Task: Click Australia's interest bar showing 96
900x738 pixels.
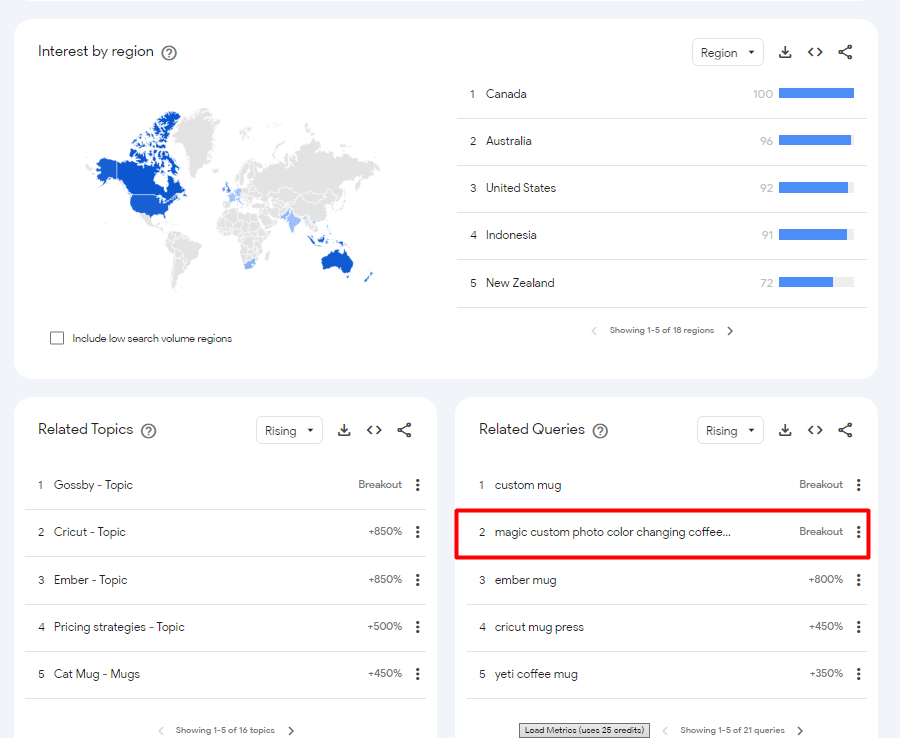Action: coord(816,141)
